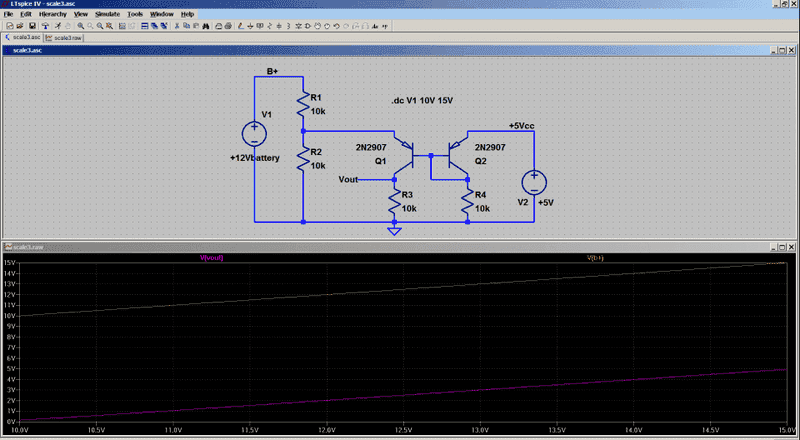The image size is (800, 440).
Task: Open the Hierarchy menu
Action: [x=51, y=15]
